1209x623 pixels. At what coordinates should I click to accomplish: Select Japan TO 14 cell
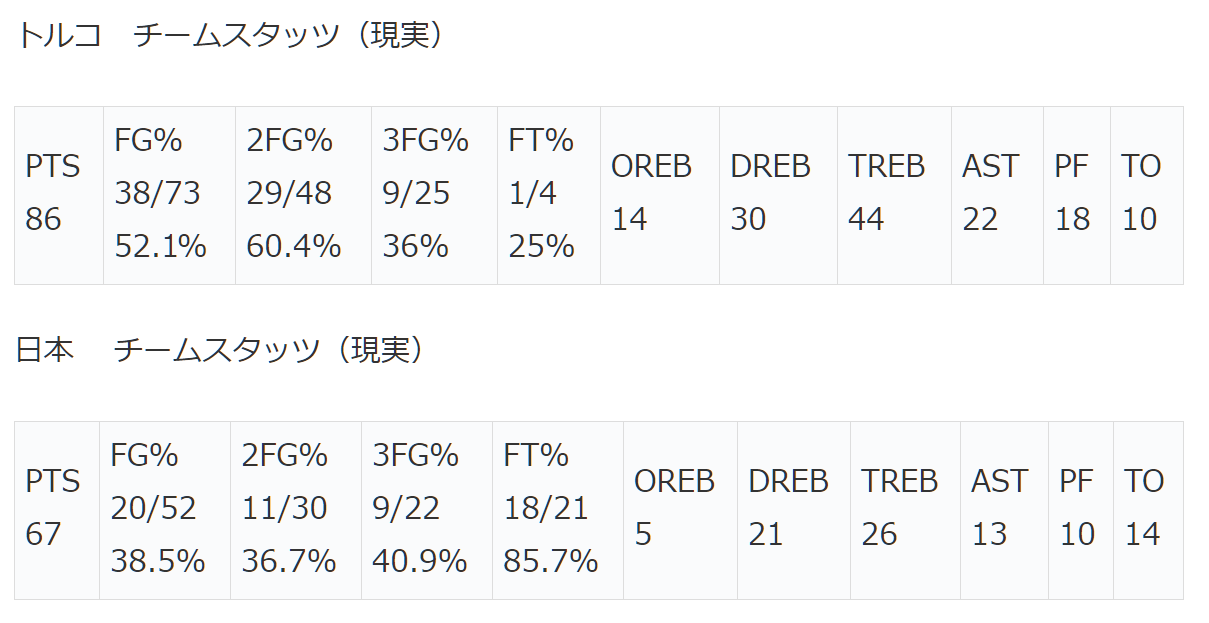pos(1149,510)
